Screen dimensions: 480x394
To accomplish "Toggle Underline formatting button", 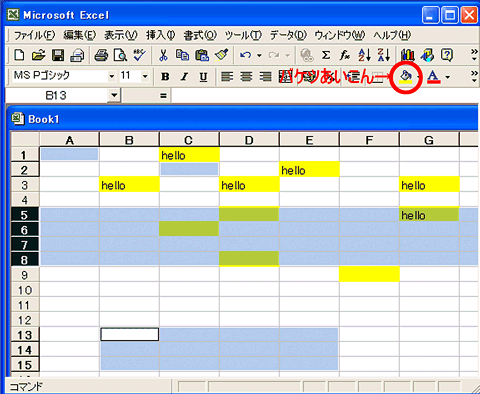I will [203, 77].
